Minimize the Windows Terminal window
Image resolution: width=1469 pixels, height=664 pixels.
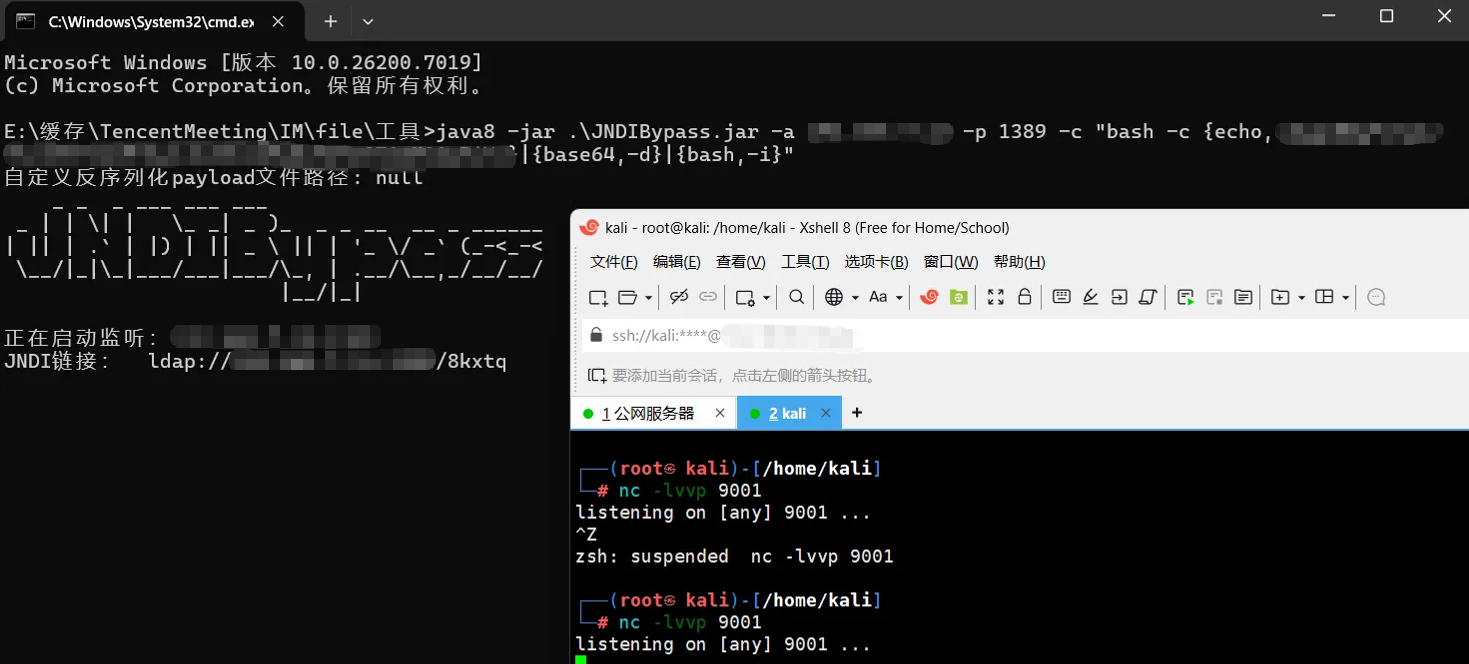tap(1328, 16)
